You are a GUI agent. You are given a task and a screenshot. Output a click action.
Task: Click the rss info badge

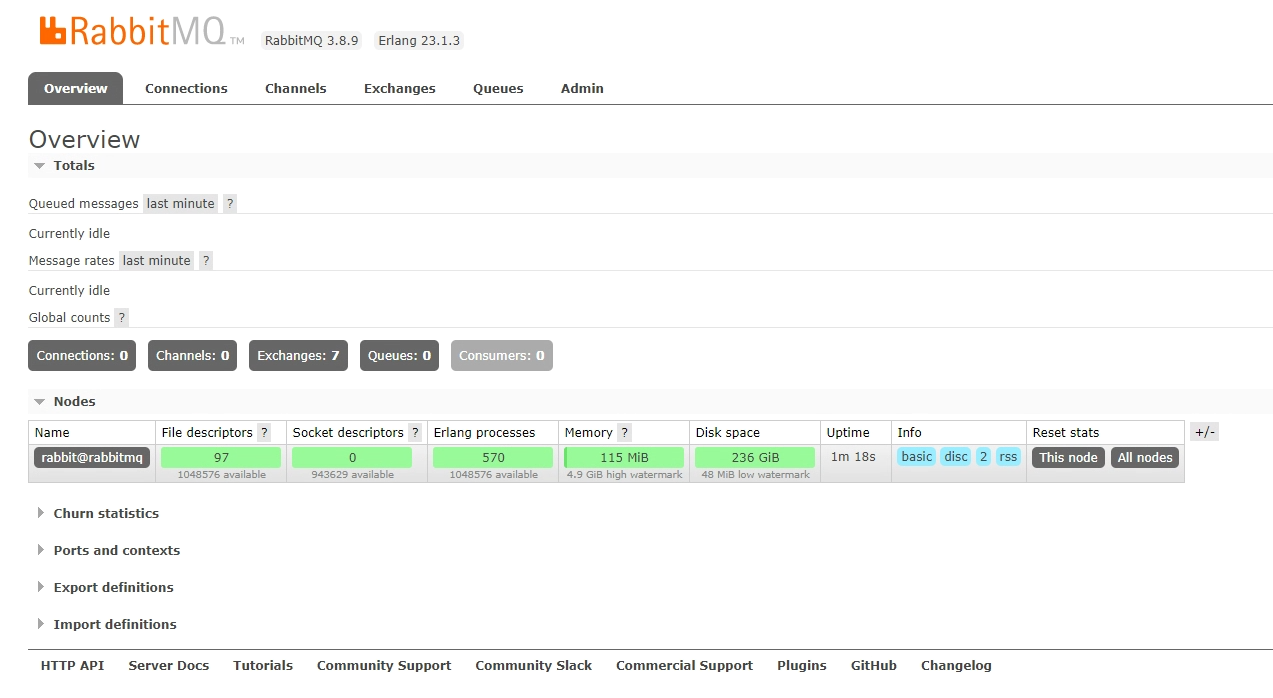pyautogui.click(x=1008, y=457)
